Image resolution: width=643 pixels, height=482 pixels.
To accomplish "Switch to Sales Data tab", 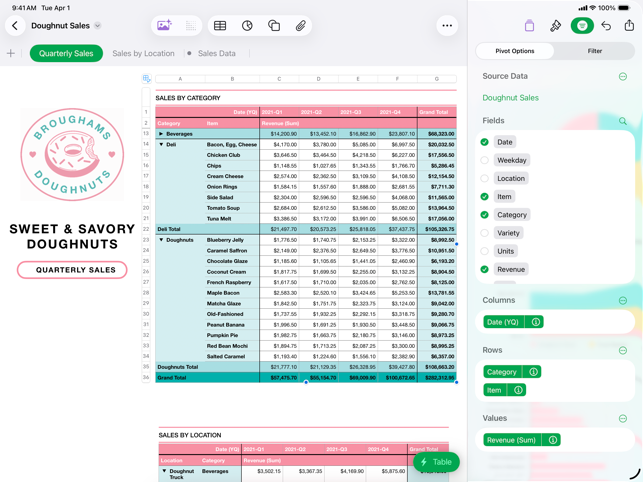I will 217,53.
